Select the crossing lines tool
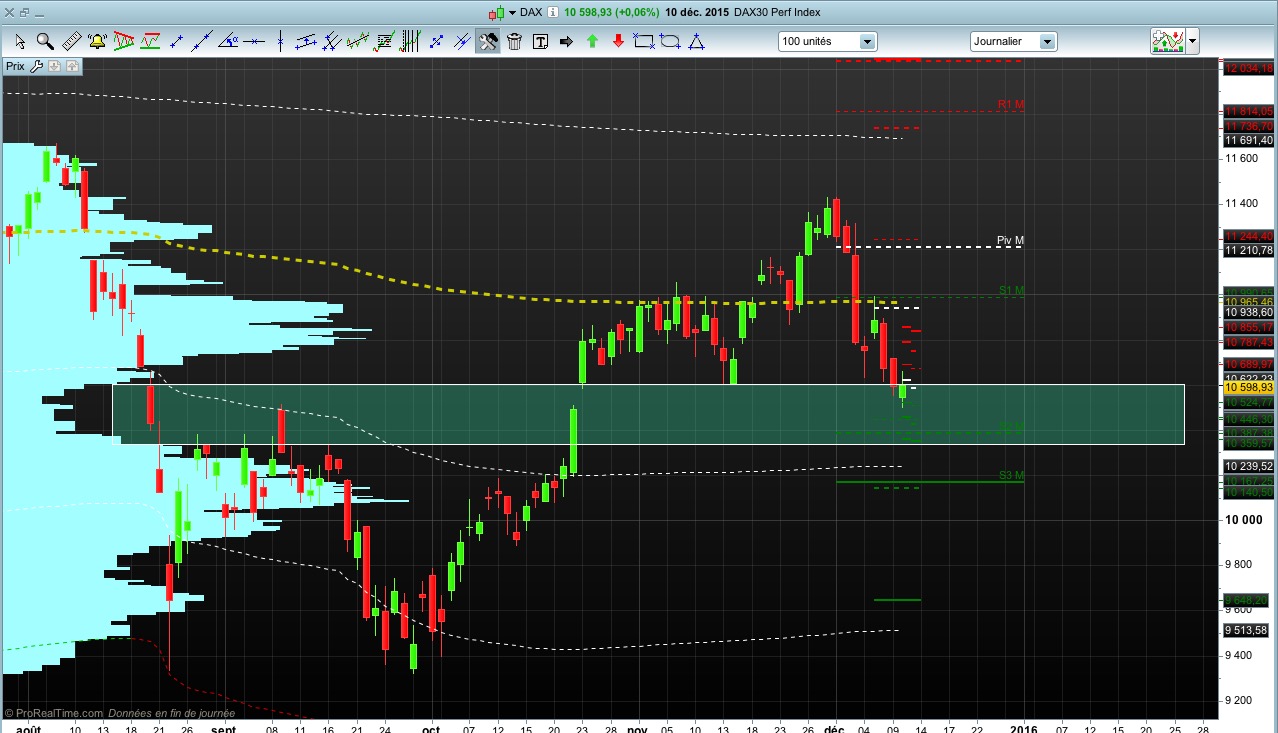1278x733 pixels. 462,41
